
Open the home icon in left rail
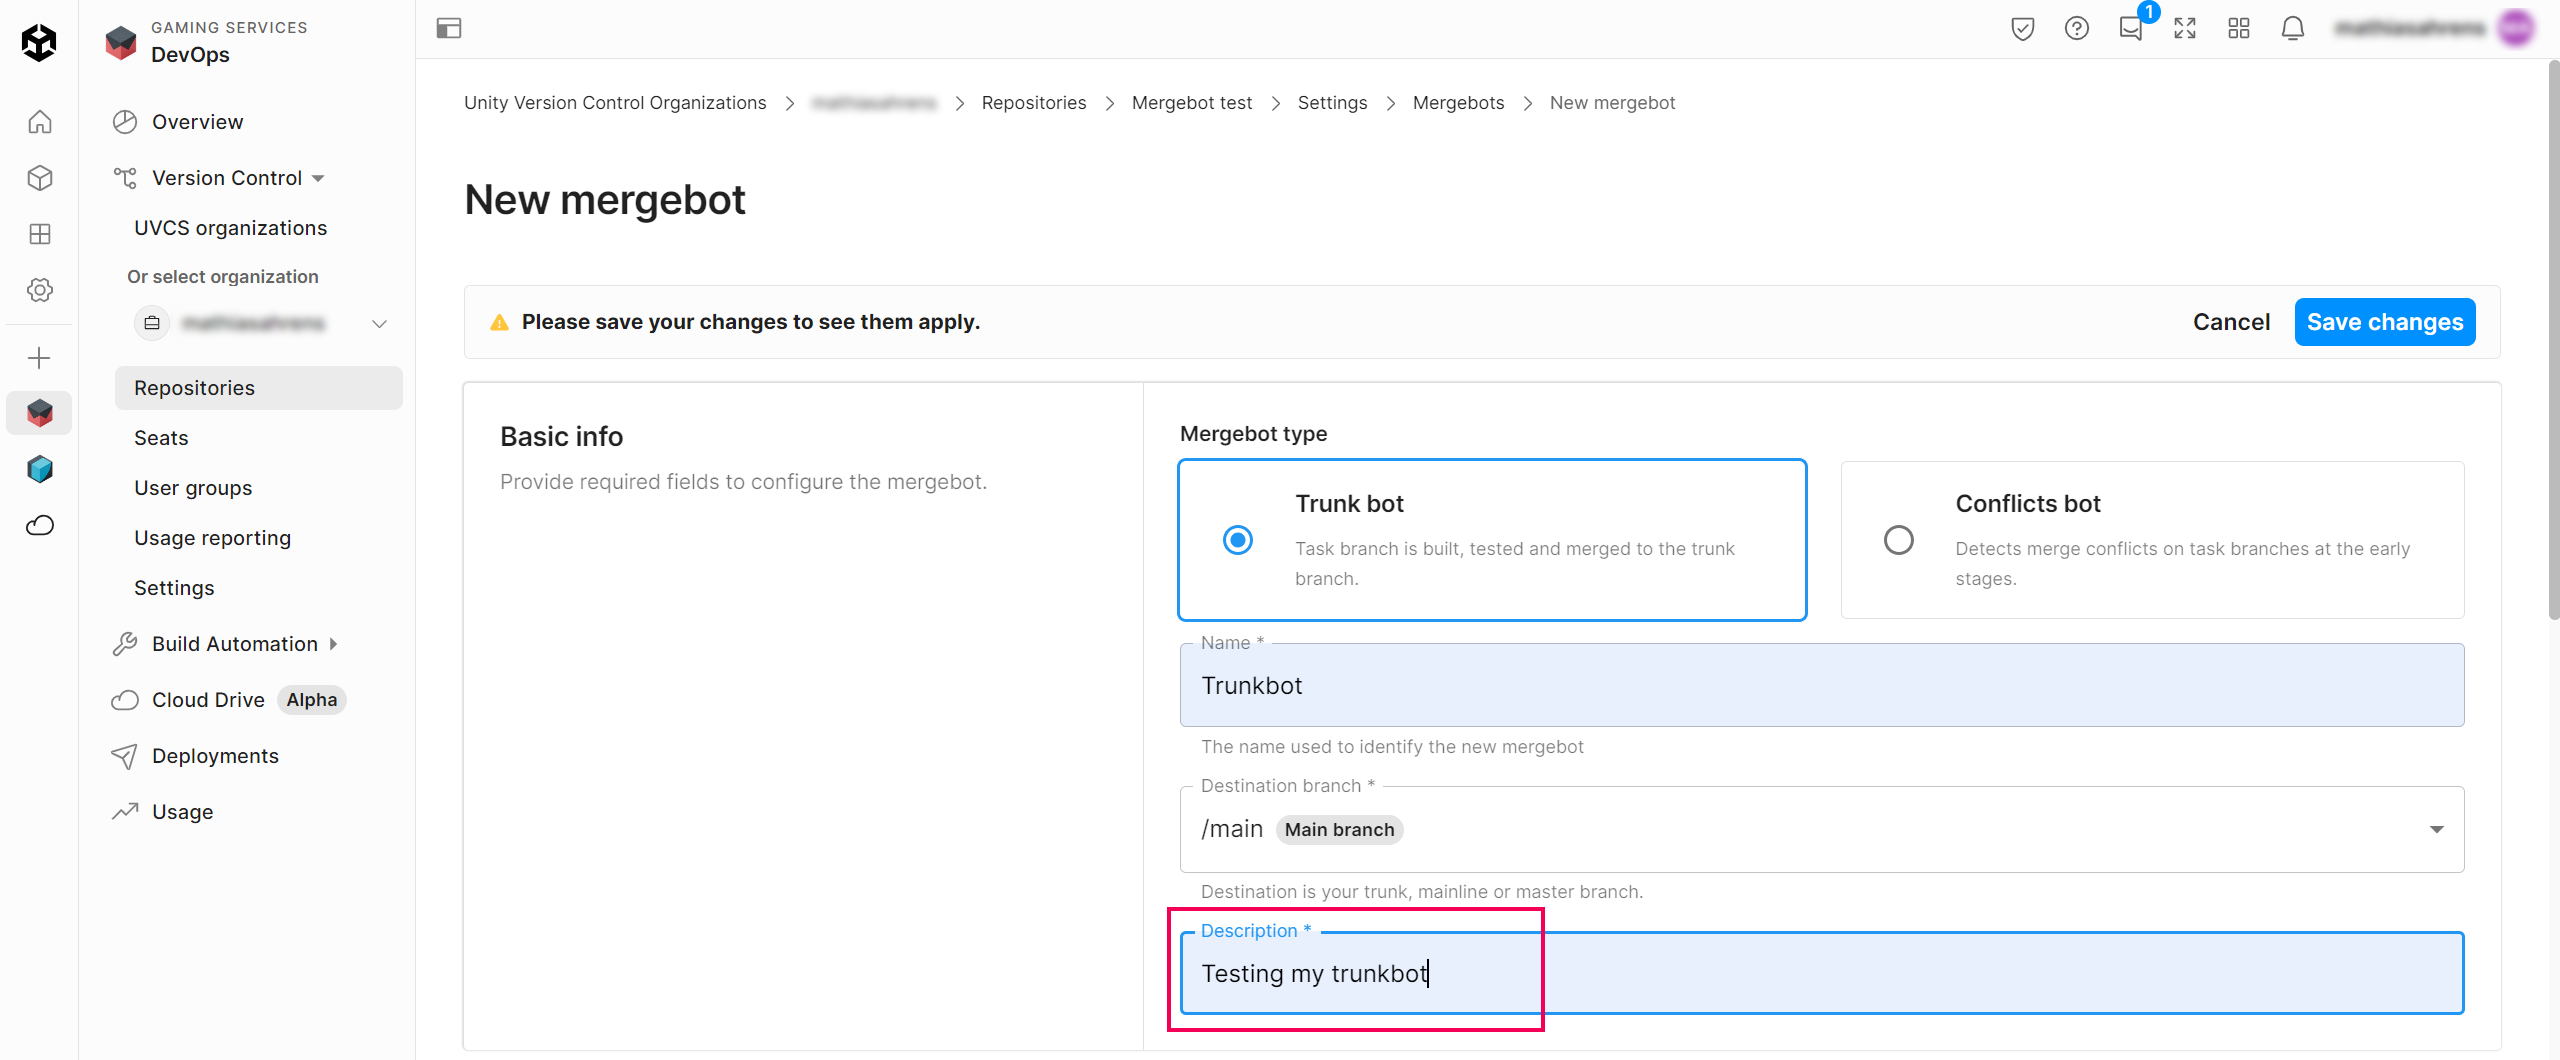(39, 122)
